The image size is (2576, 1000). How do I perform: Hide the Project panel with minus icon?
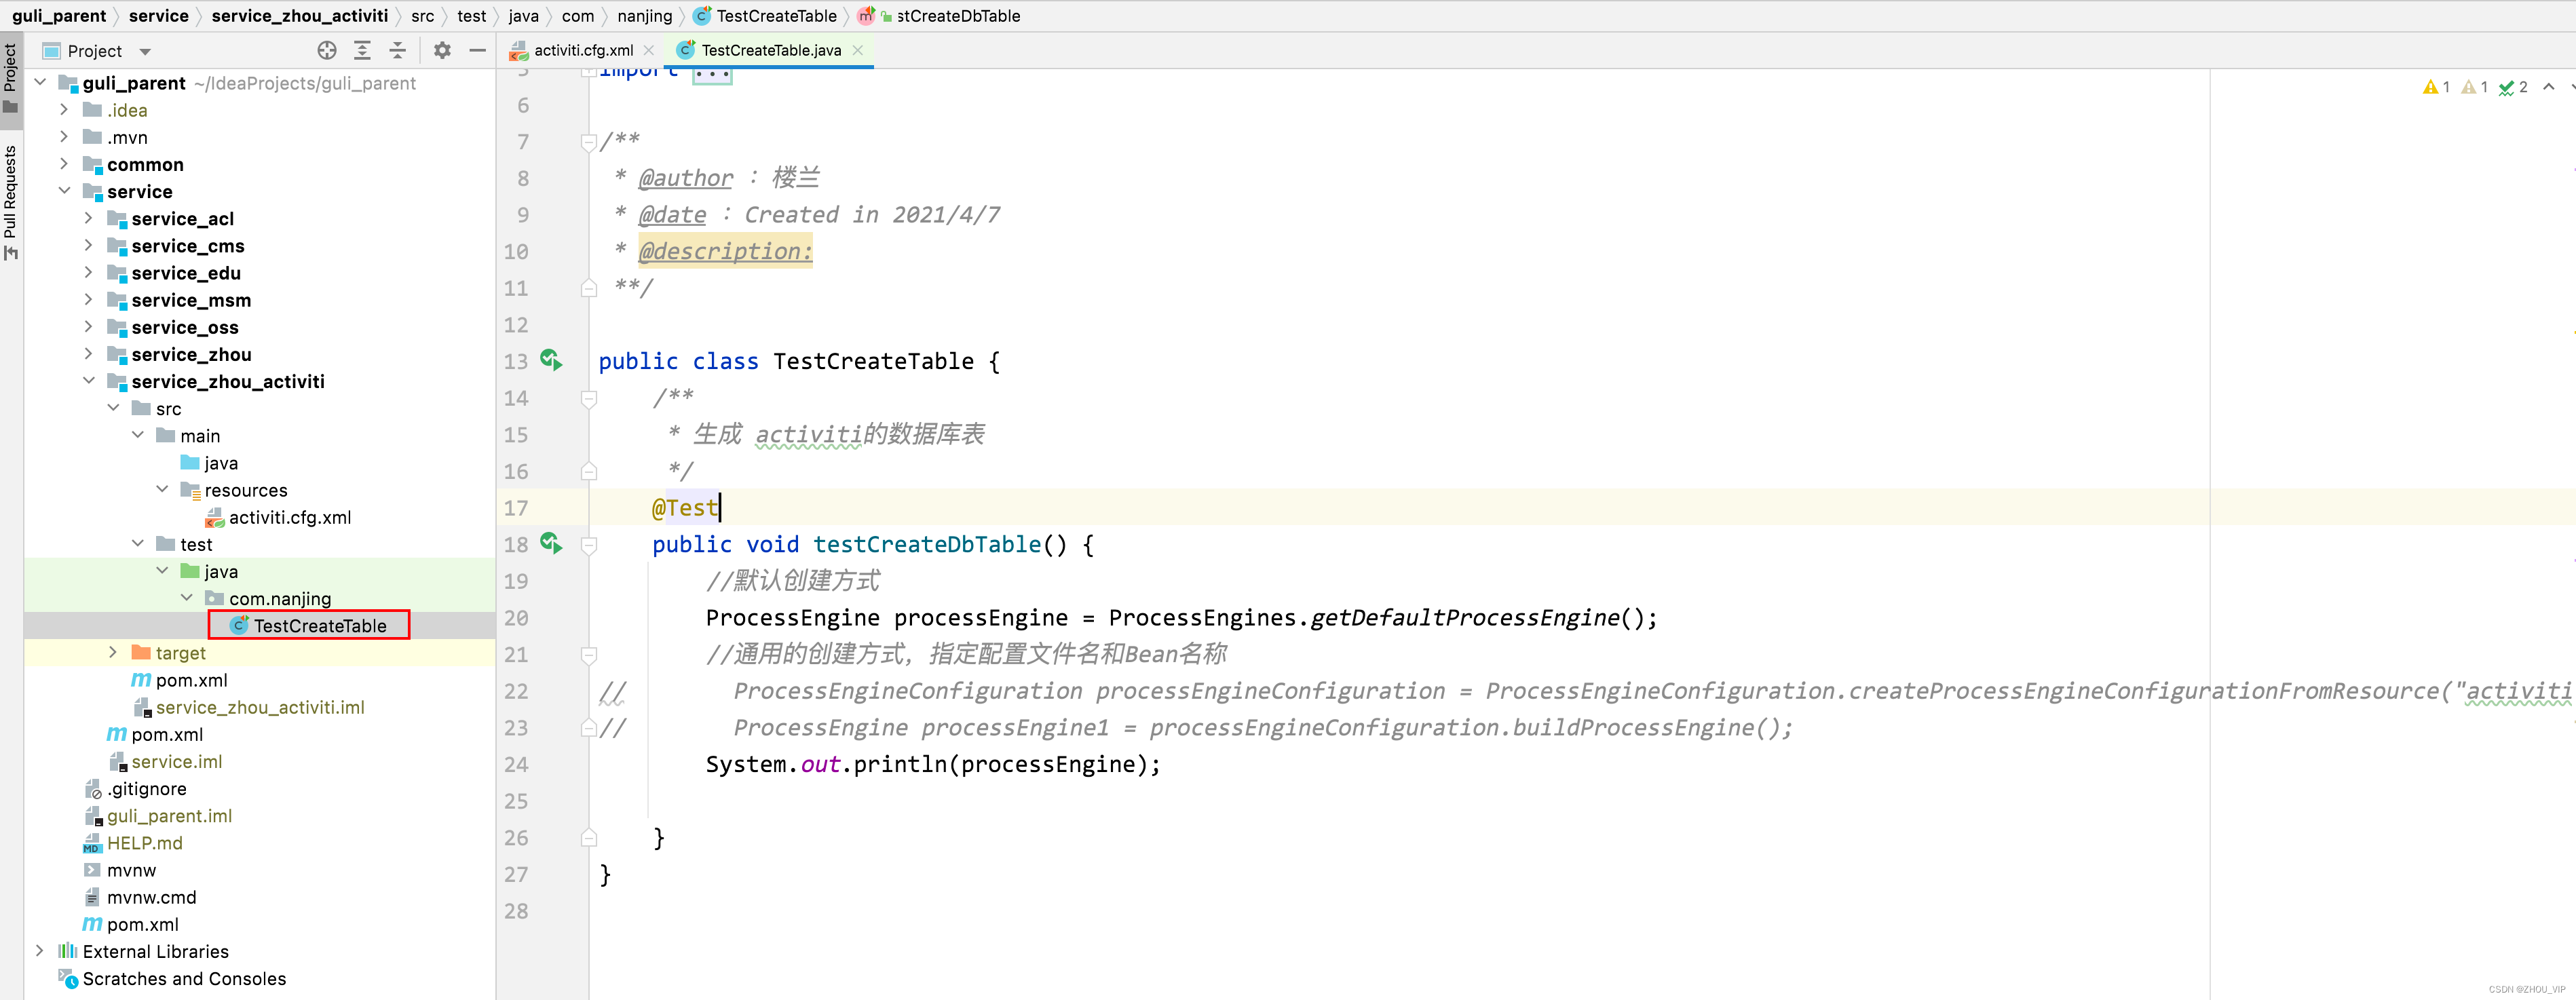[477, 50]
